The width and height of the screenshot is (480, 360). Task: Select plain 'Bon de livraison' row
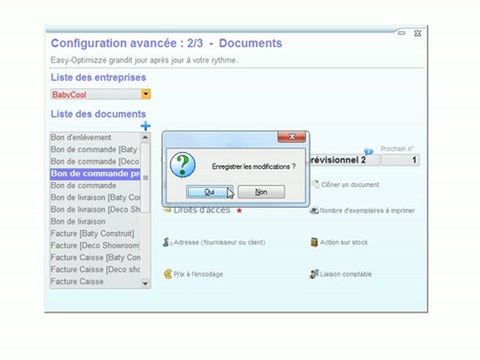click(x=95, y=221)
